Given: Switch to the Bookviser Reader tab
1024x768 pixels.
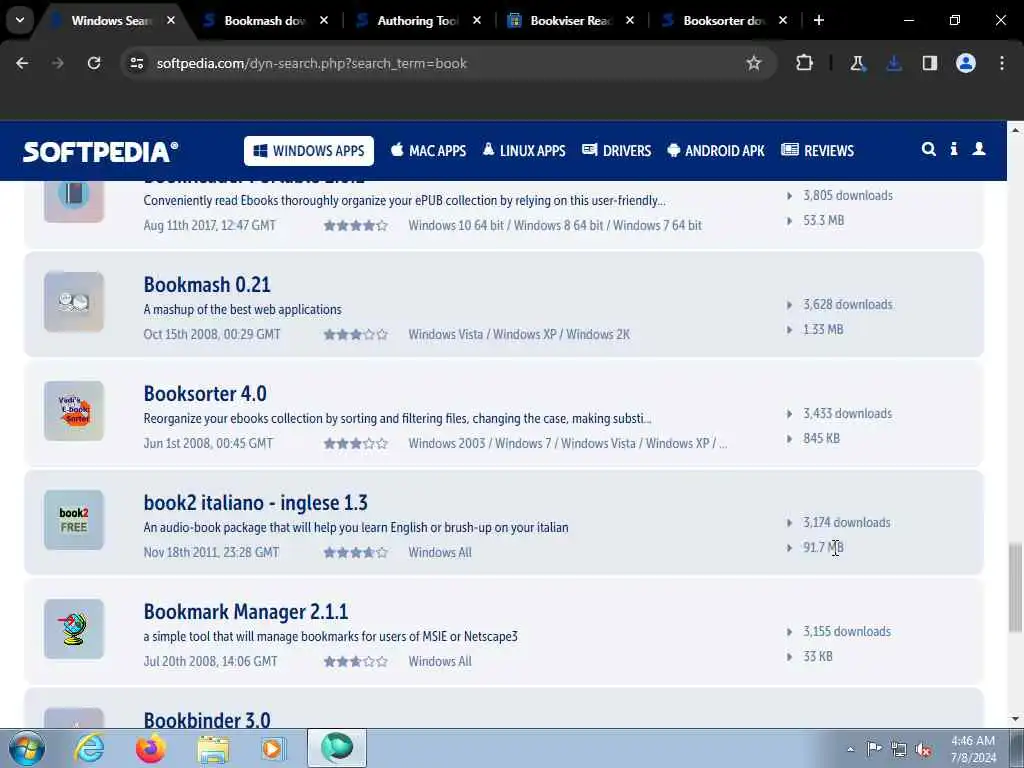Looking at the screenshot, I should coord(571,21).
